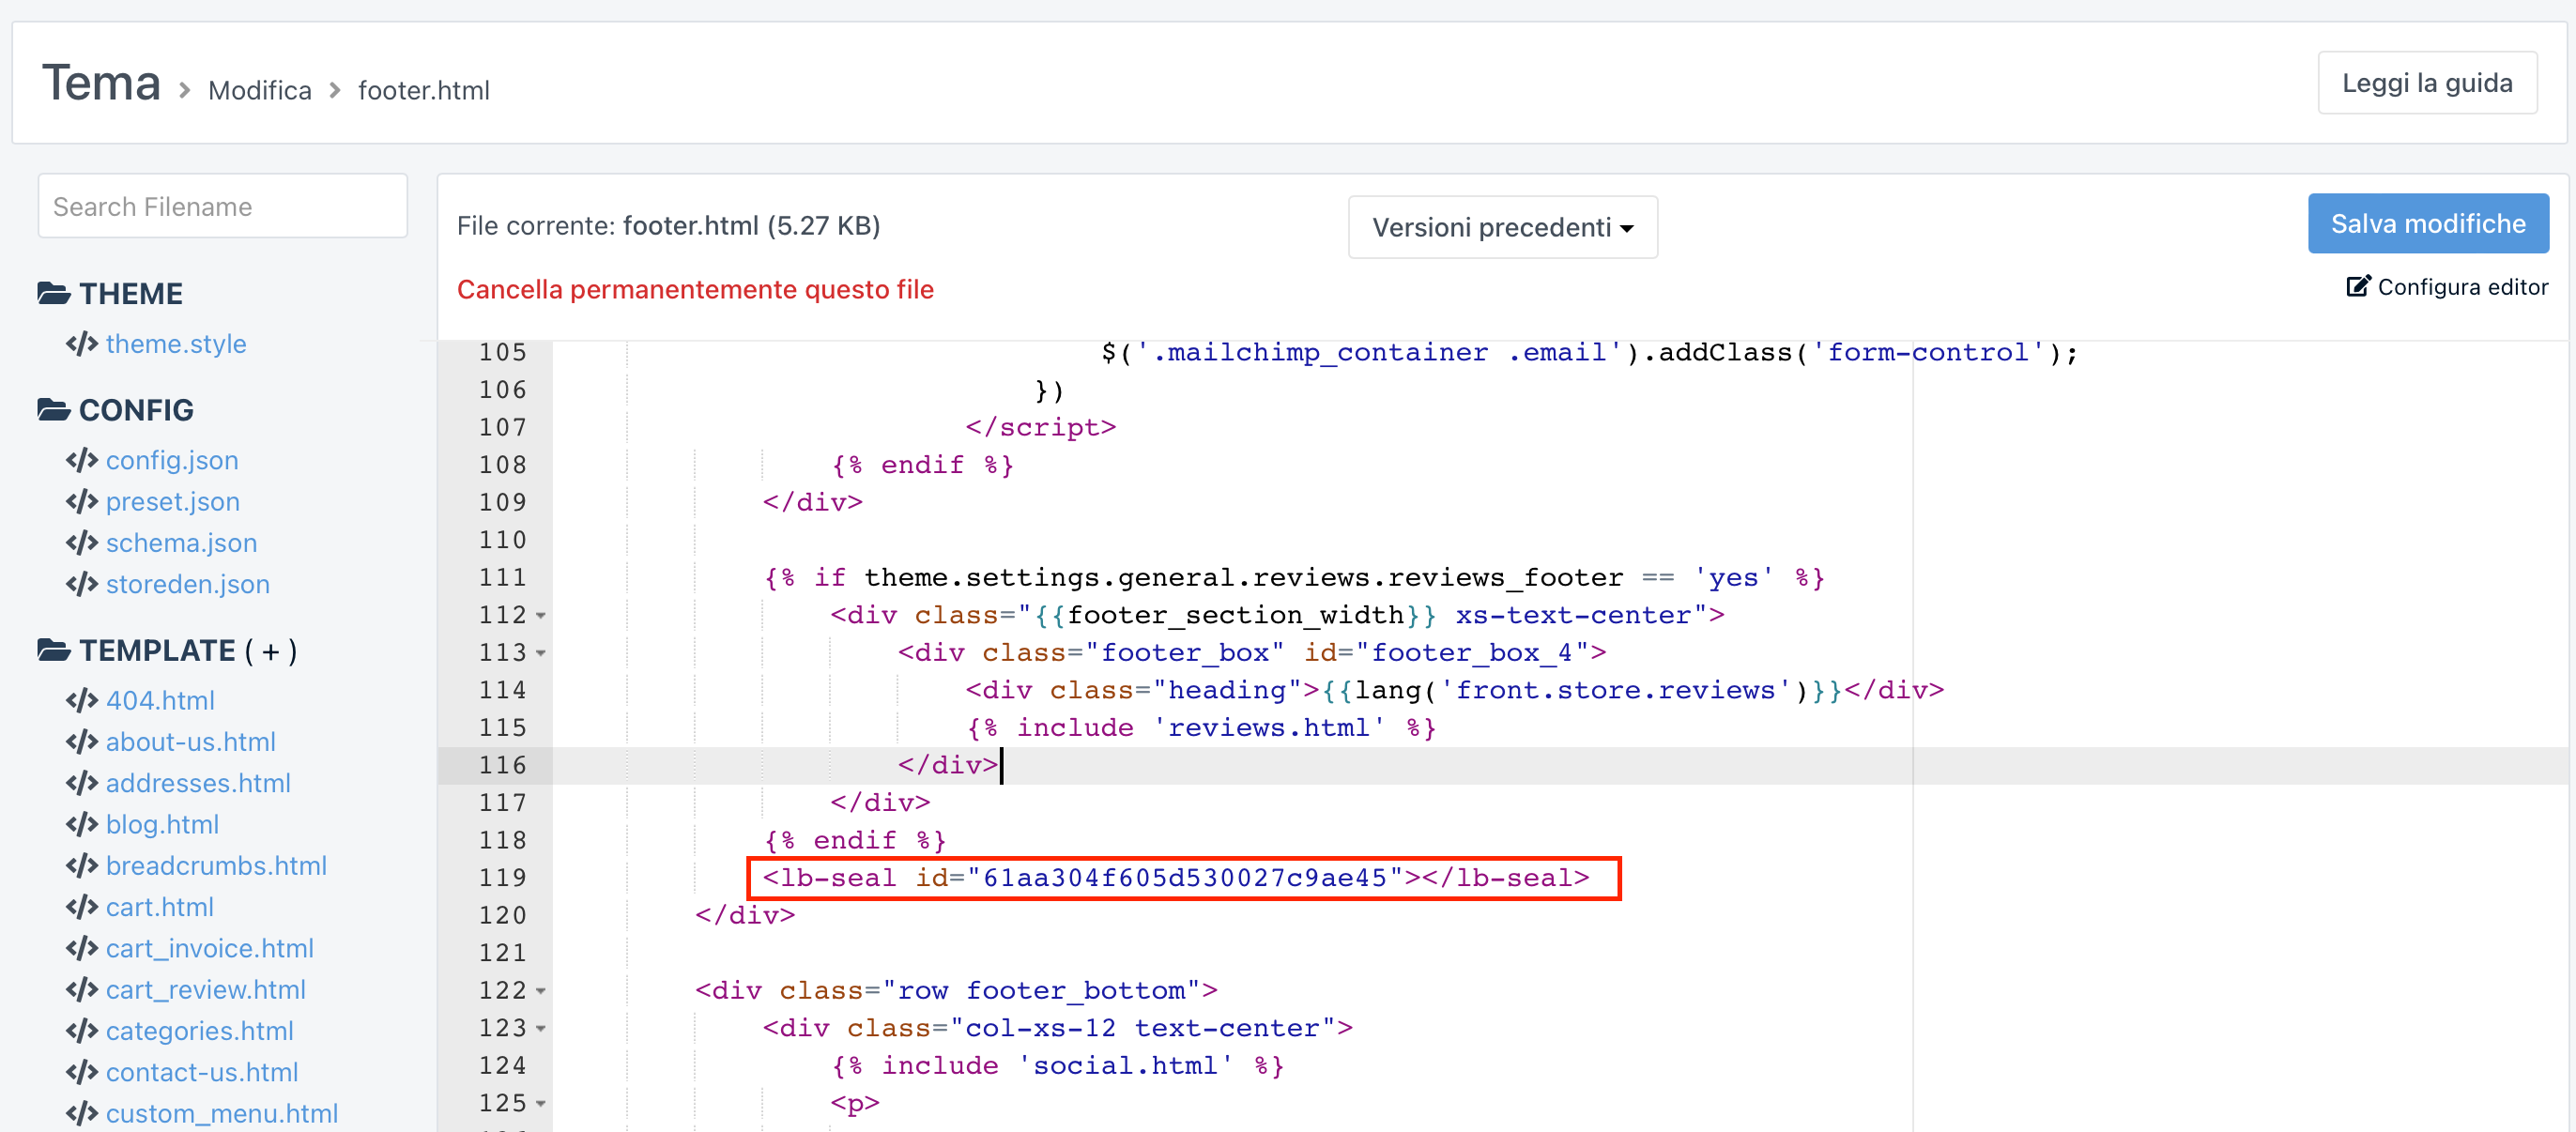Open 404.html template

tap(160, 700)
